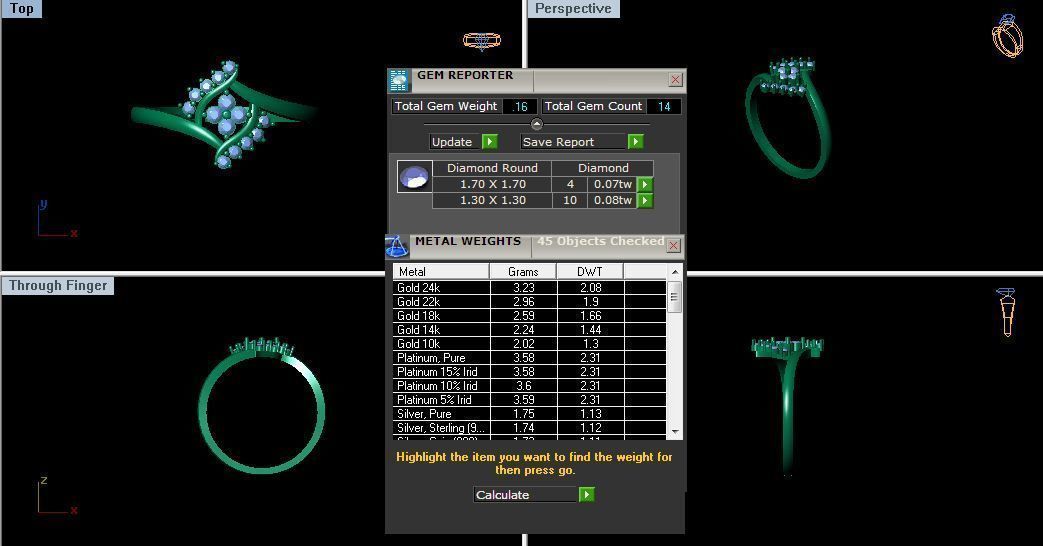This screenshot has width=1043, height=546.
Task: Close the Gem Reporter panel
Action: pyautogui.click(x=675, y=80)
